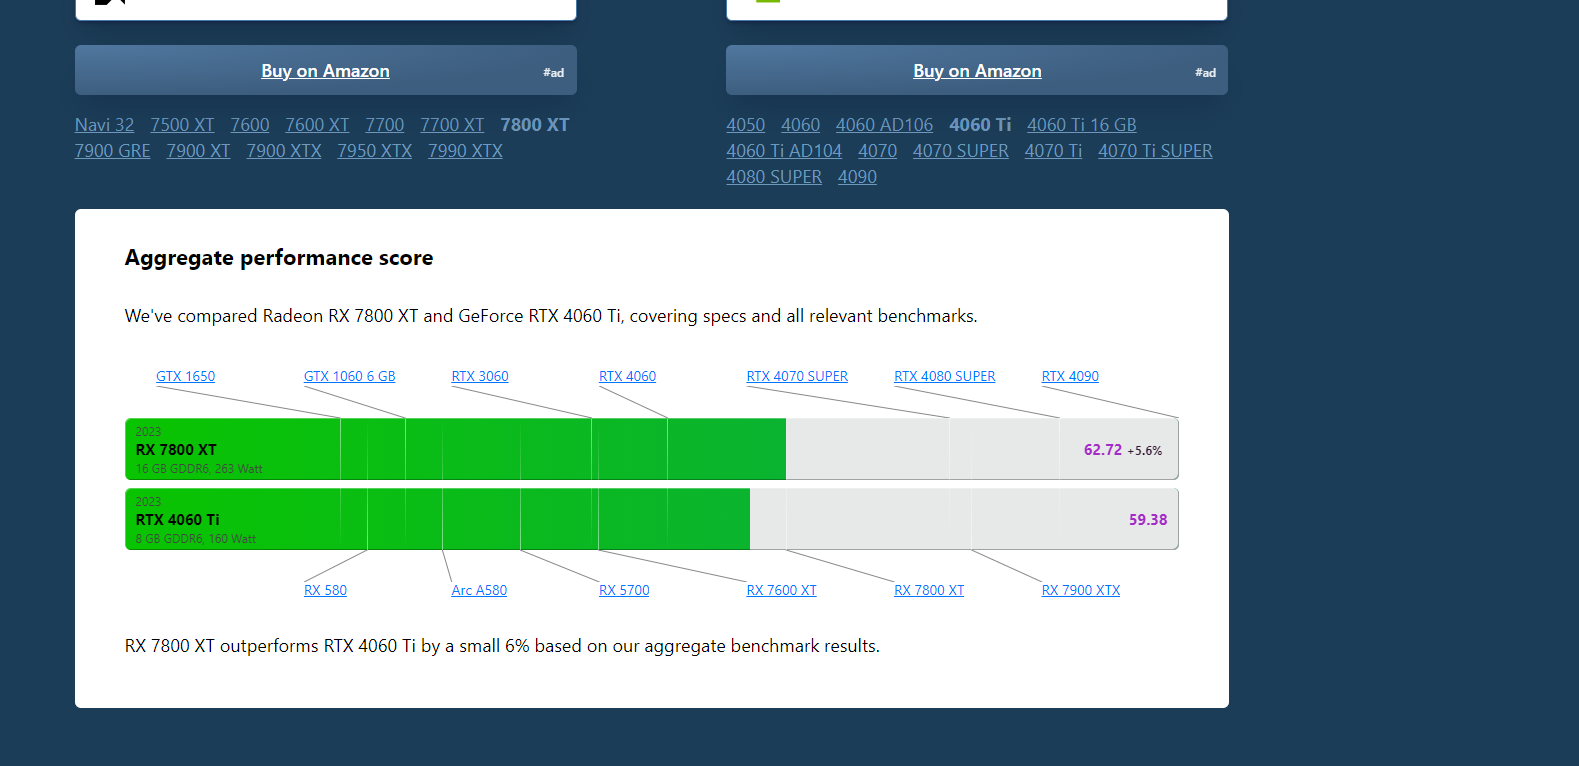The width and height of the screenshot is (1579, 766).
Task: Click the 59.38 score value
Action: (x=1148, y=520)
